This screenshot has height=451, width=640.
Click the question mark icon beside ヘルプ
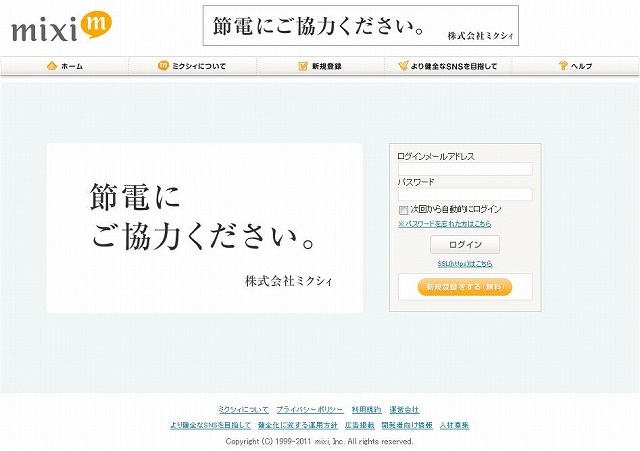(x=563, y=65)
